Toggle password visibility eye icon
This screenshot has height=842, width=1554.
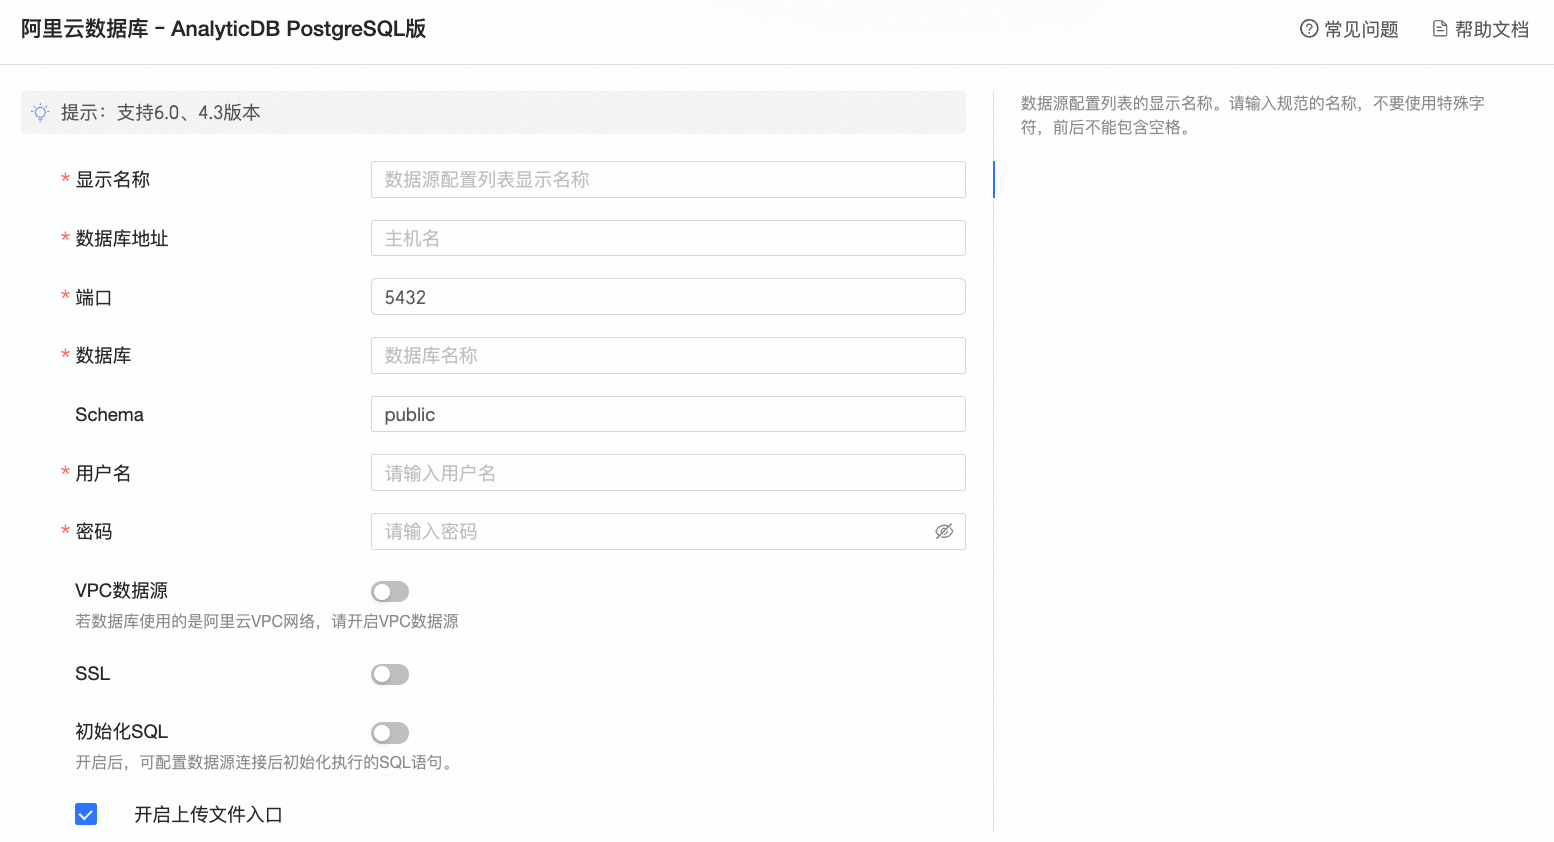pos(944,531)
